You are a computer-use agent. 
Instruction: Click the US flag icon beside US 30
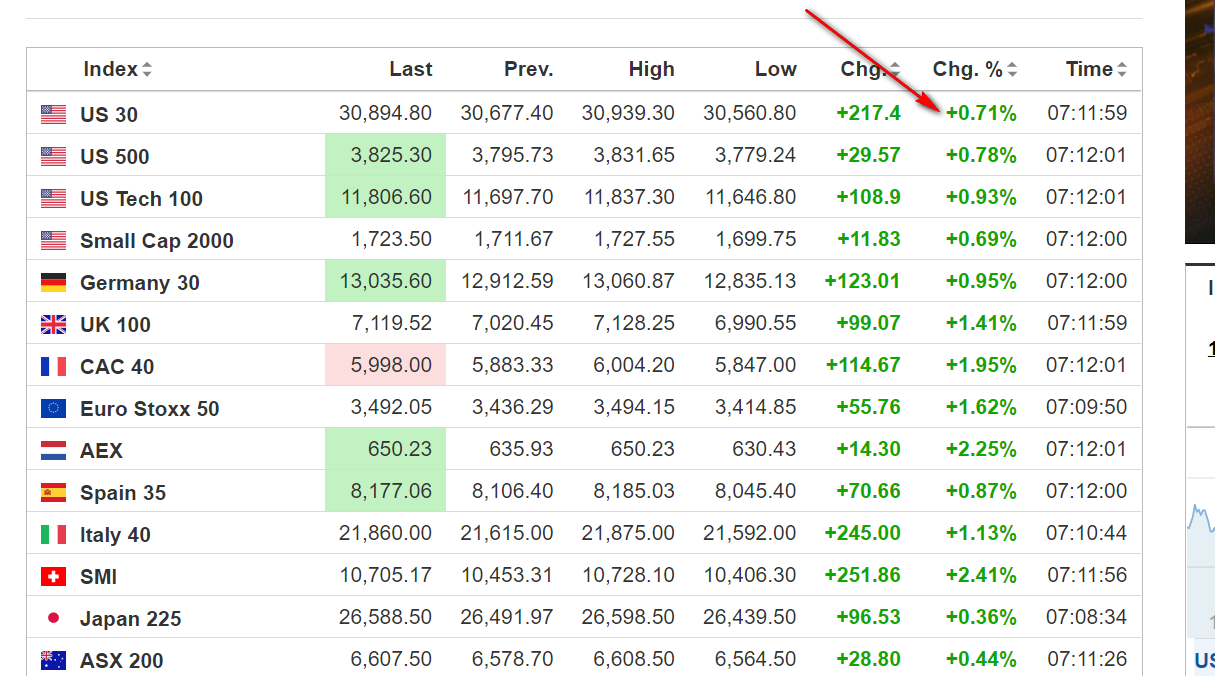(53, 114)
